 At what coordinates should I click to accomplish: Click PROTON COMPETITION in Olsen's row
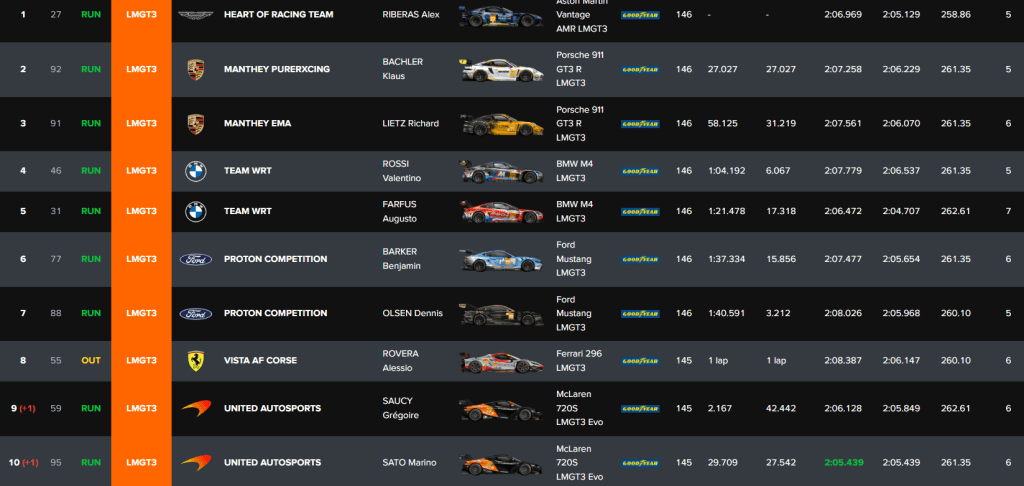point(276,313)
